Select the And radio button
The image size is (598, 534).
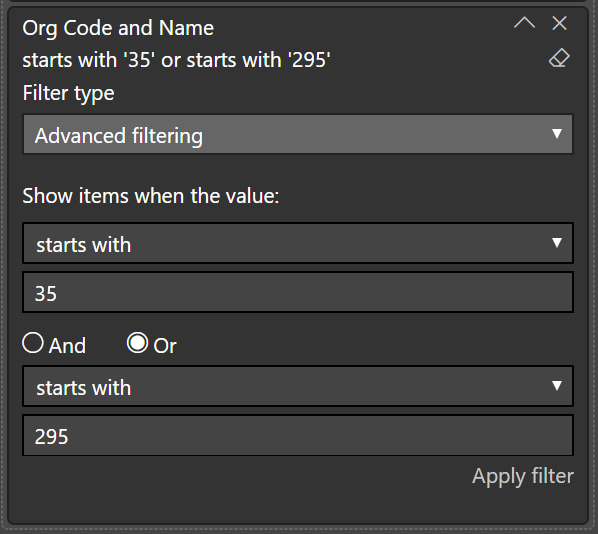coord(33,343)
